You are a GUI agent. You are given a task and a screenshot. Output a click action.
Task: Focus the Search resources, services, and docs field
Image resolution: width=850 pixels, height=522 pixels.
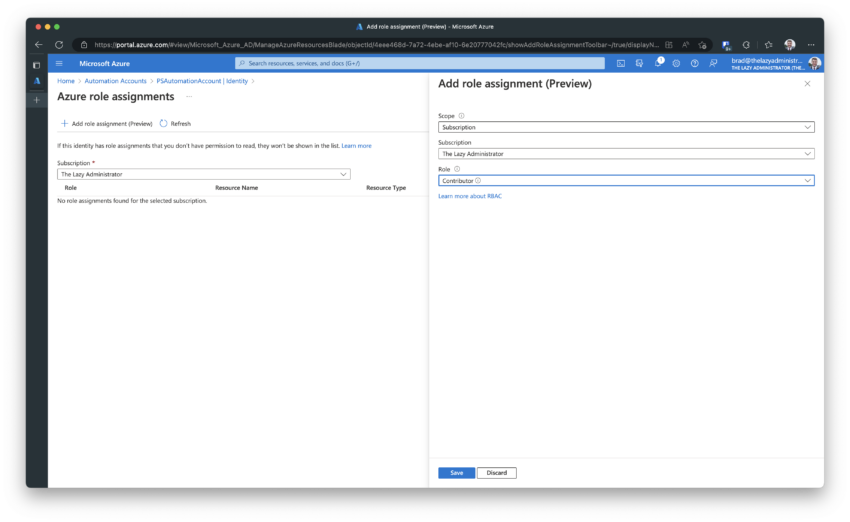click(x=420, y=63)
